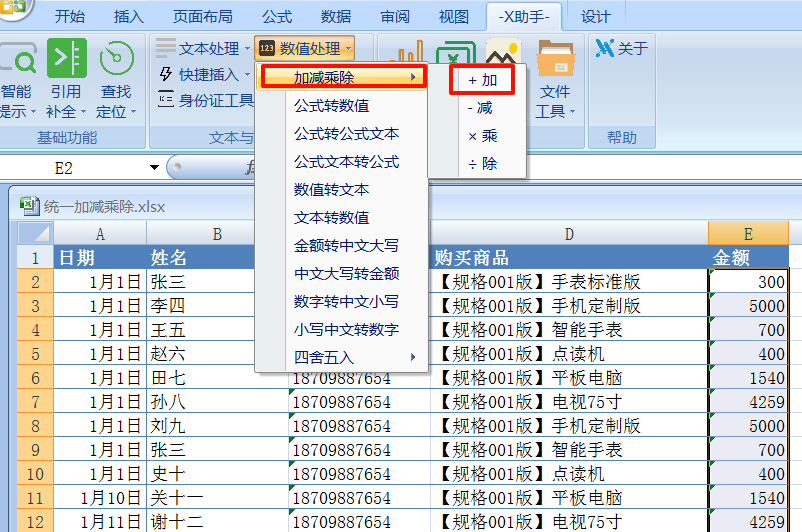Select the -X助手- tab
Image resolution: width=802 pixels, height=532 pixels.
point(524,16)
